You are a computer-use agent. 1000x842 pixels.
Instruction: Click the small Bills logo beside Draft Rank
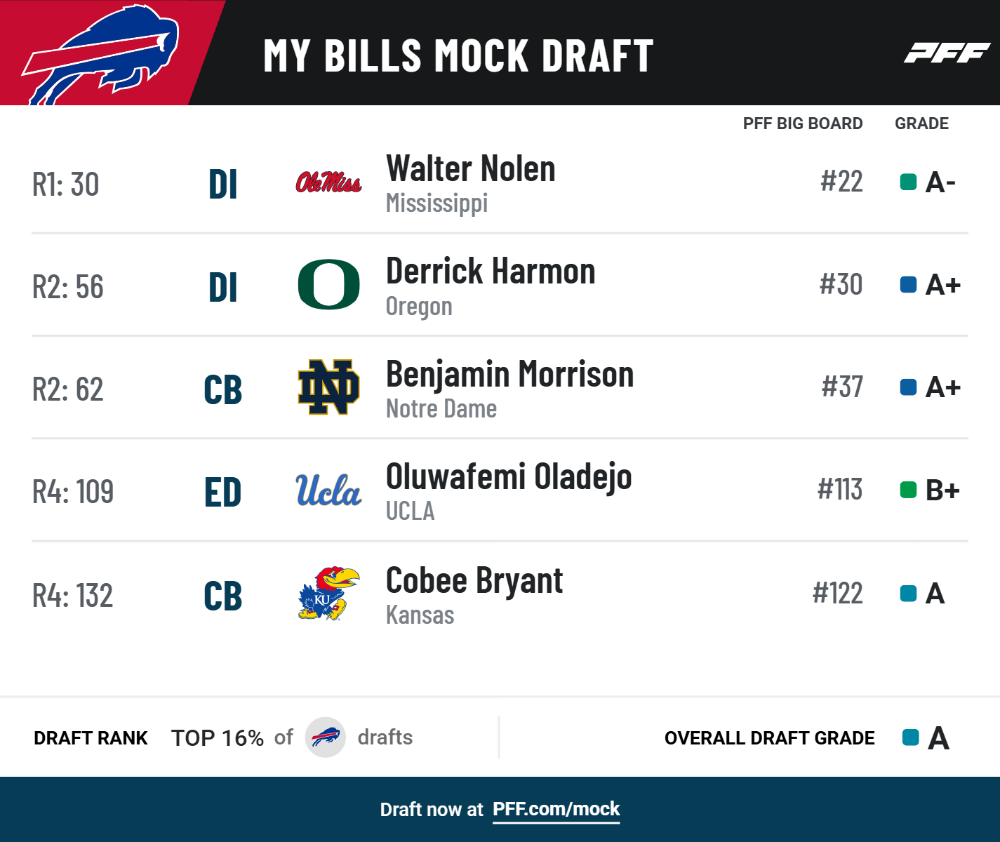click(x=325, y=737)
